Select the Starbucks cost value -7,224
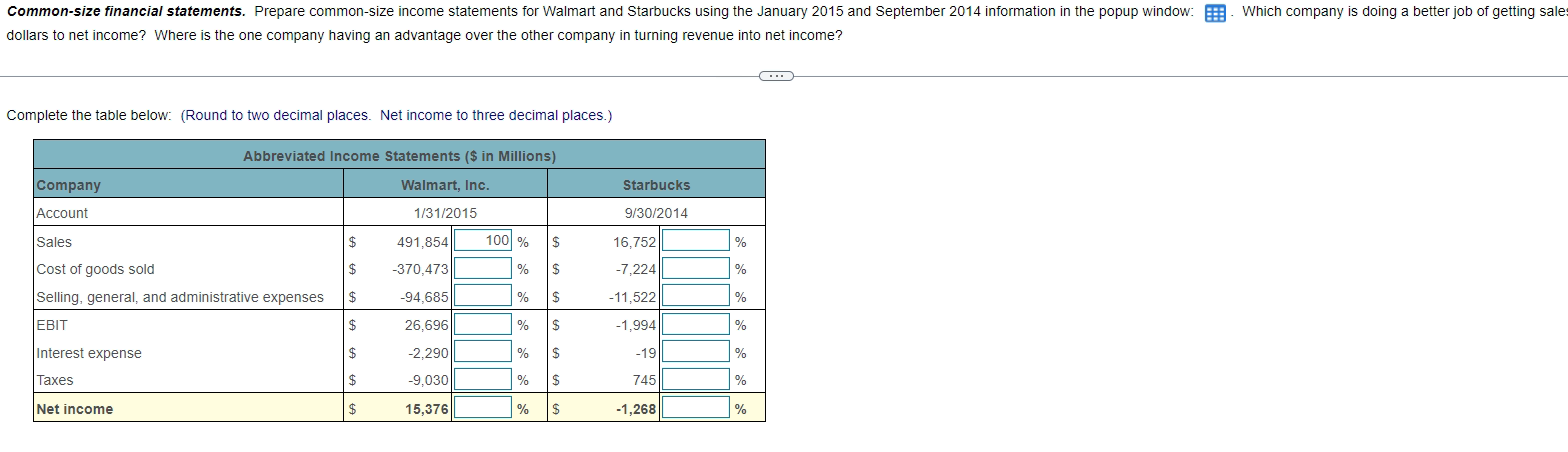 (635, 270)
